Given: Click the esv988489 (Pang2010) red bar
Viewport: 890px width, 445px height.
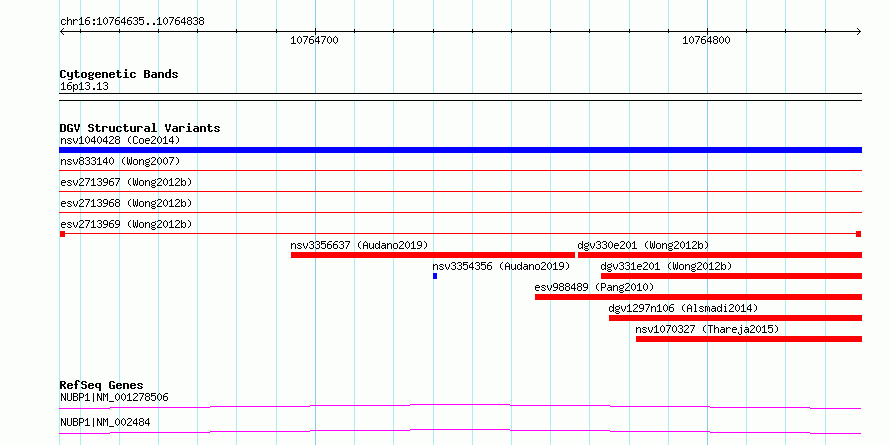Looking at the screenshot, I should [698, 297].
